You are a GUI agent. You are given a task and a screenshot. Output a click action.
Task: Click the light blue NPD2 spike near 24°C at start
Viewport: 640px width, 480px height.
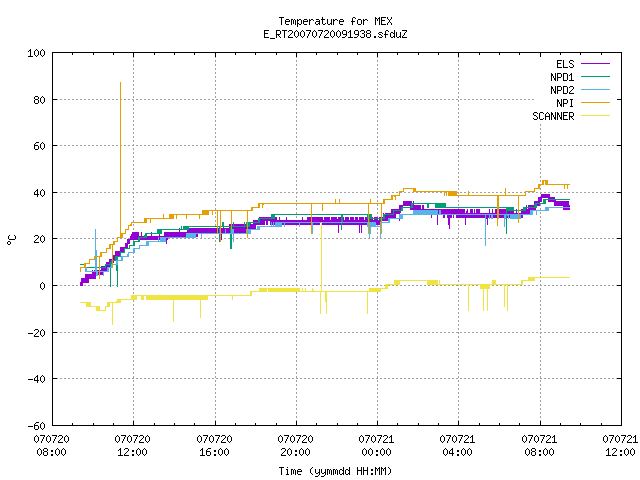coord(96,249)
